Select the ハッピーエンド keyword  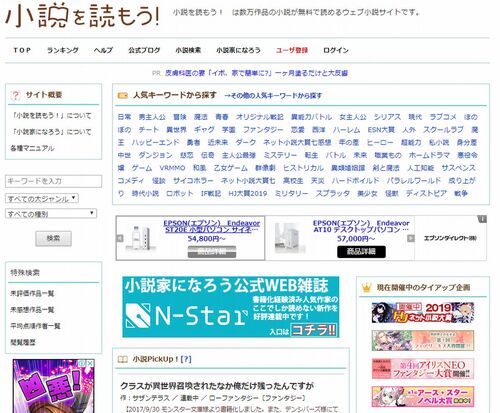point(155,142)
